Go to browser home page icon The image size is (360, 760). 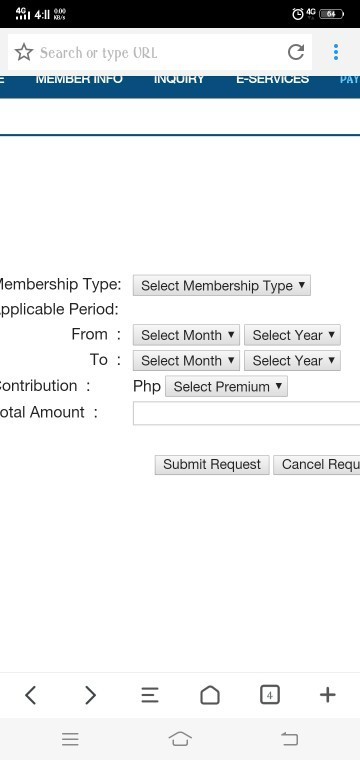(x=210, y=695)
